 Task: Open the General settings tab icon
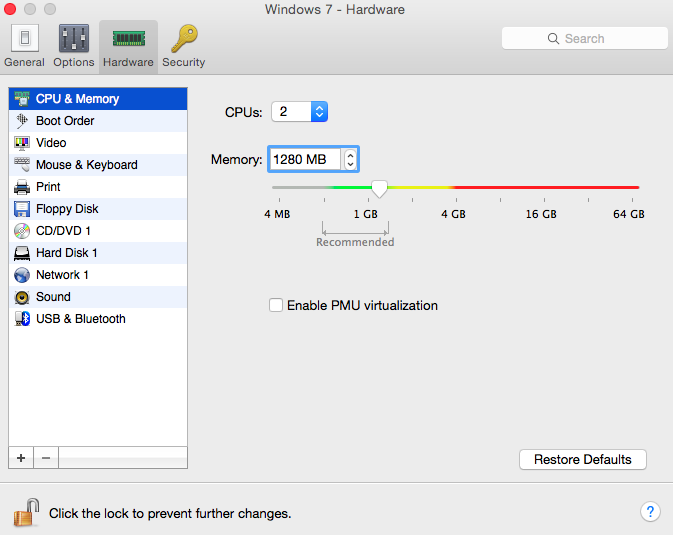click(25, 38)
